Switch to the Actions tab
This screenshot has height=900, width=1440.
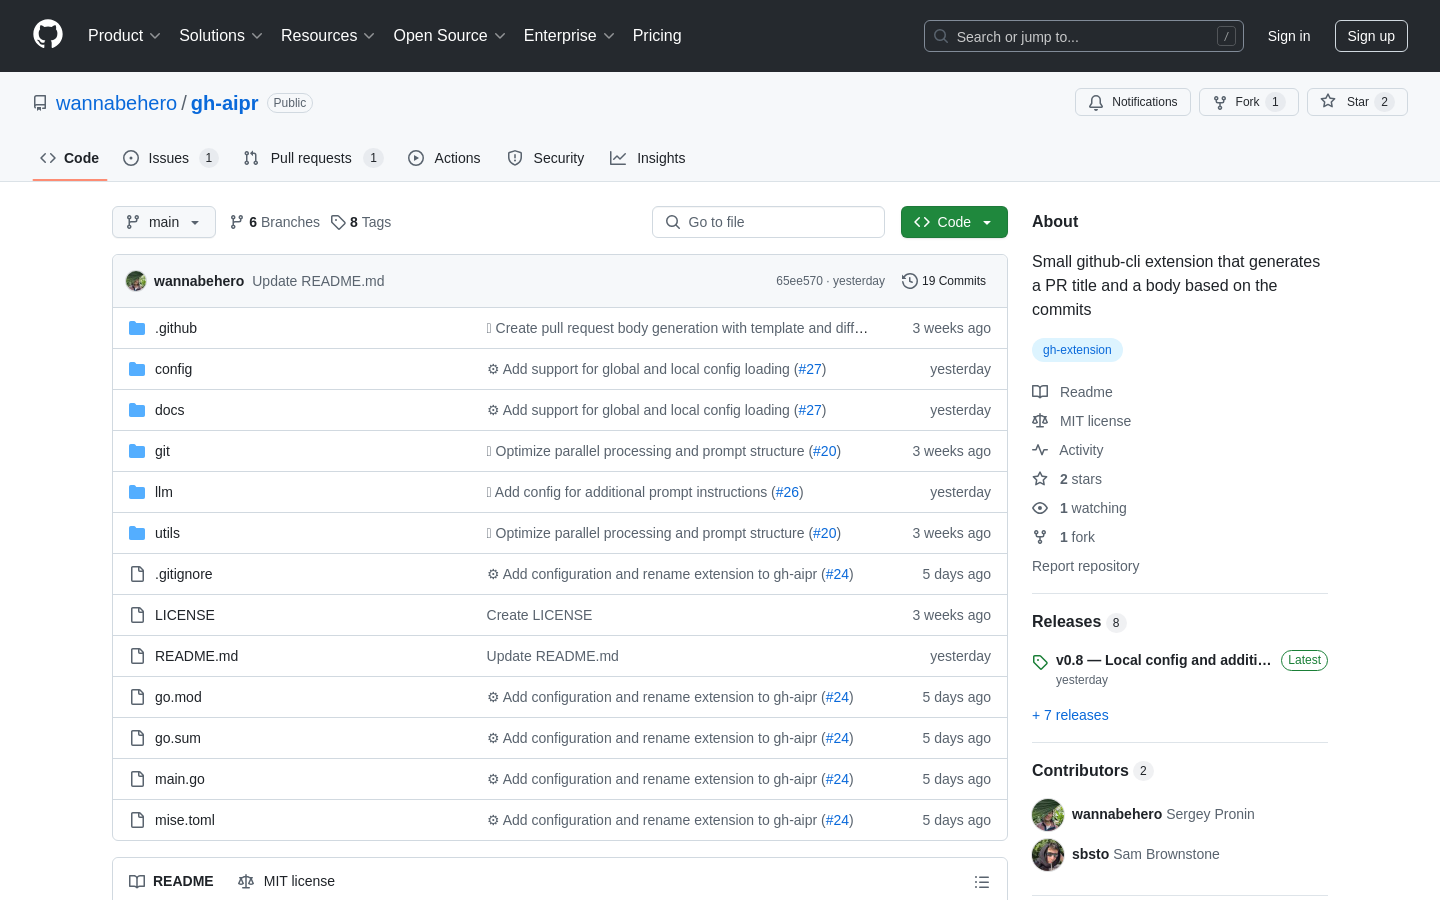tap(444, 158)
